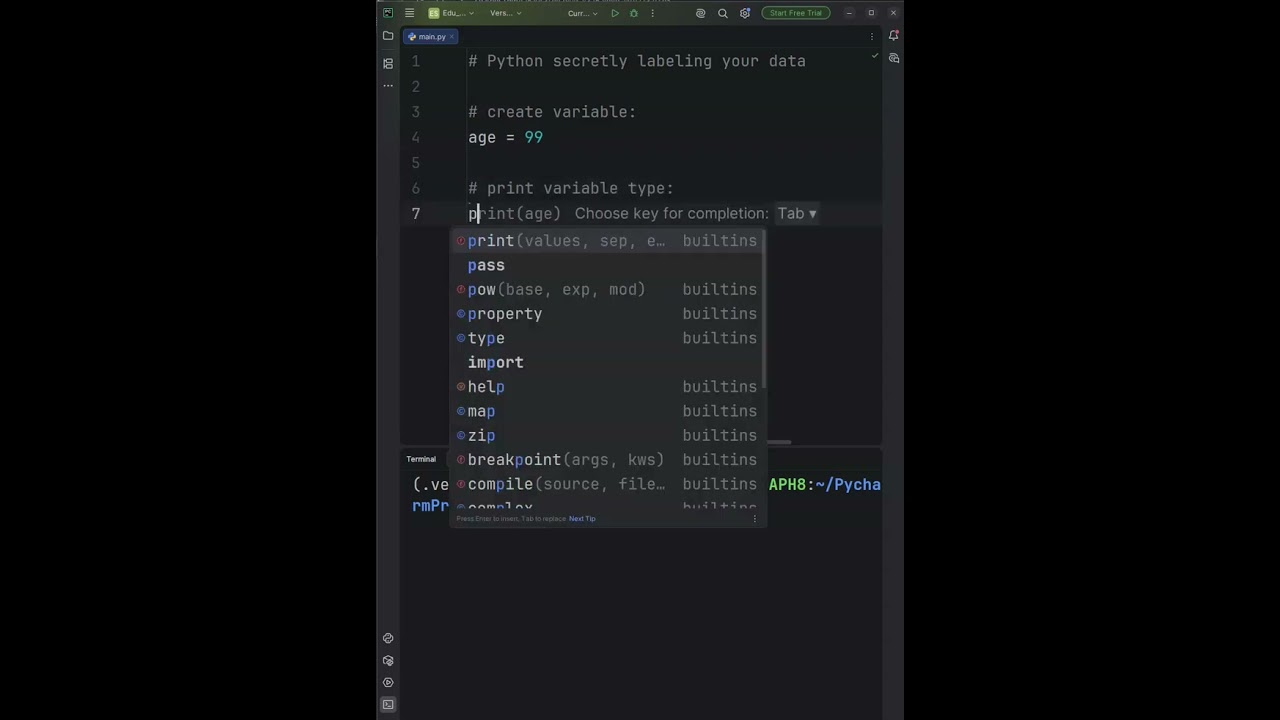Open the Edu project dropdown

click(449, 13)
